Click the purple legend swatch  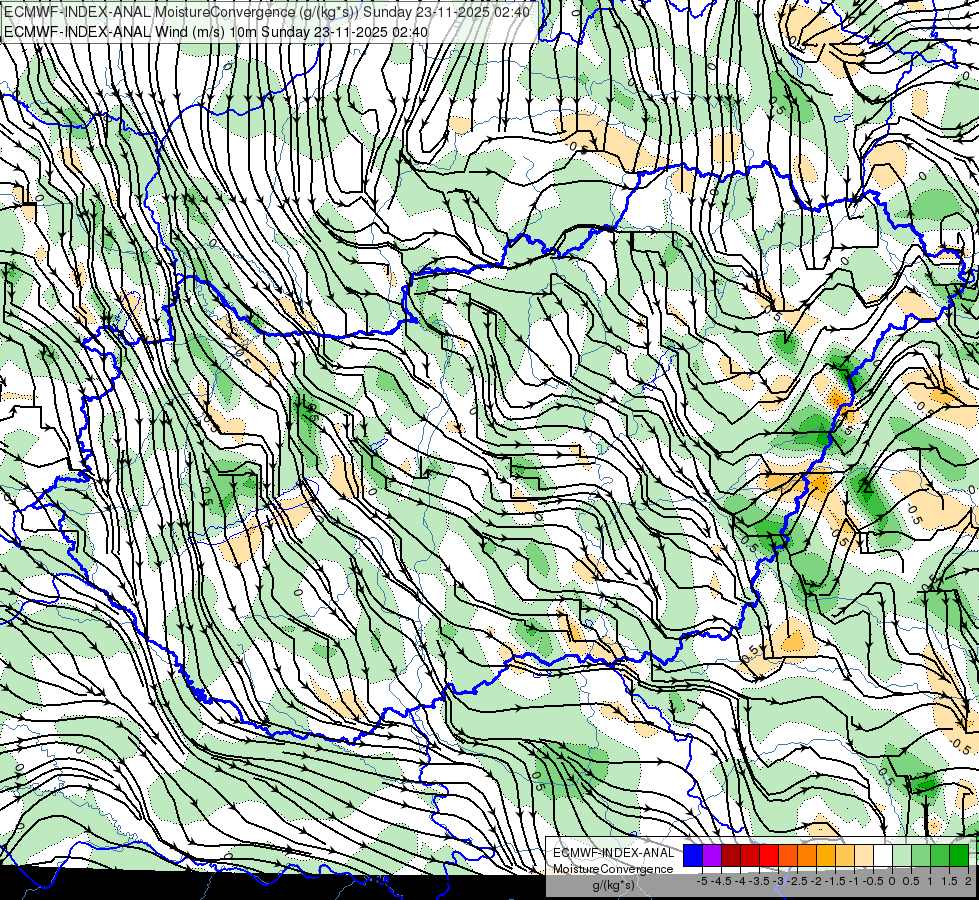[x=712, y=856]
